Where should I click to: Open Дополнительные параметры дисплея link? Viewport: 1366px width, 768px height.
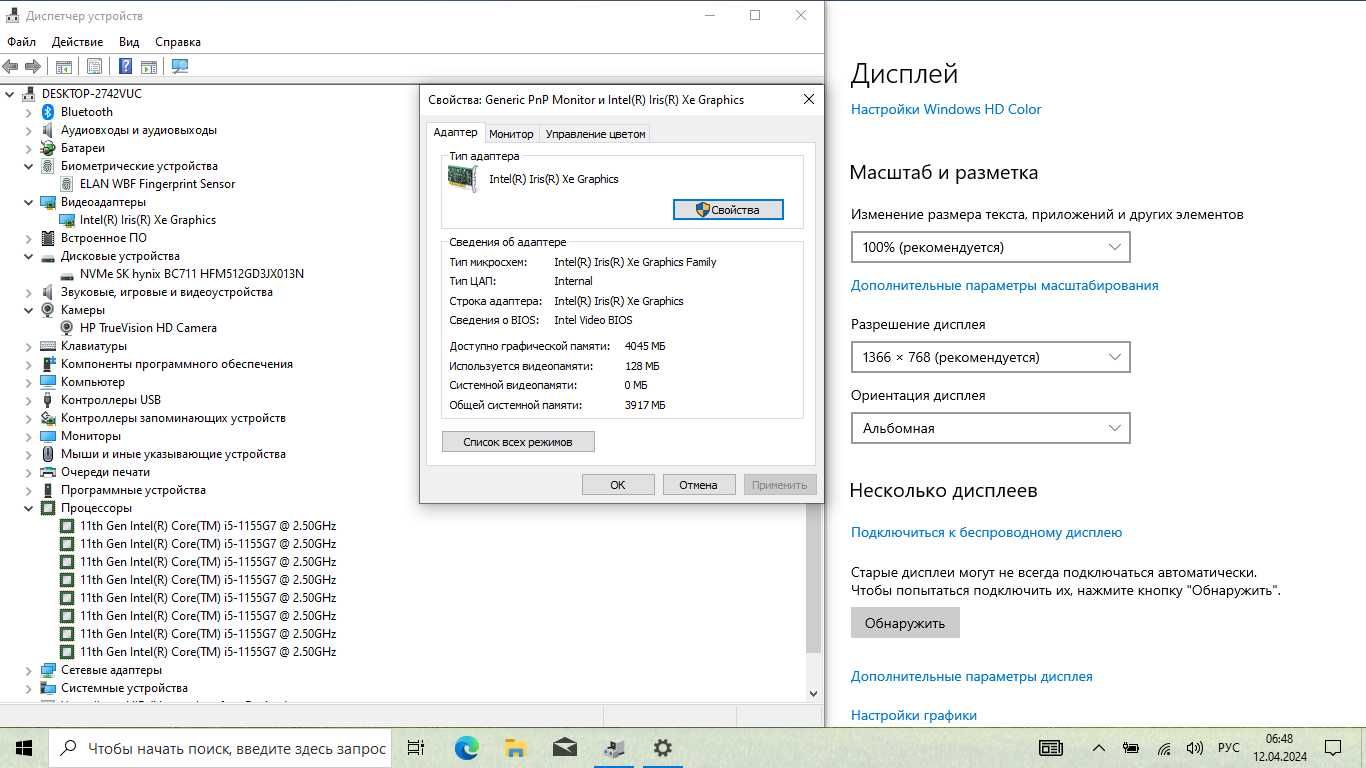[971, 676]
